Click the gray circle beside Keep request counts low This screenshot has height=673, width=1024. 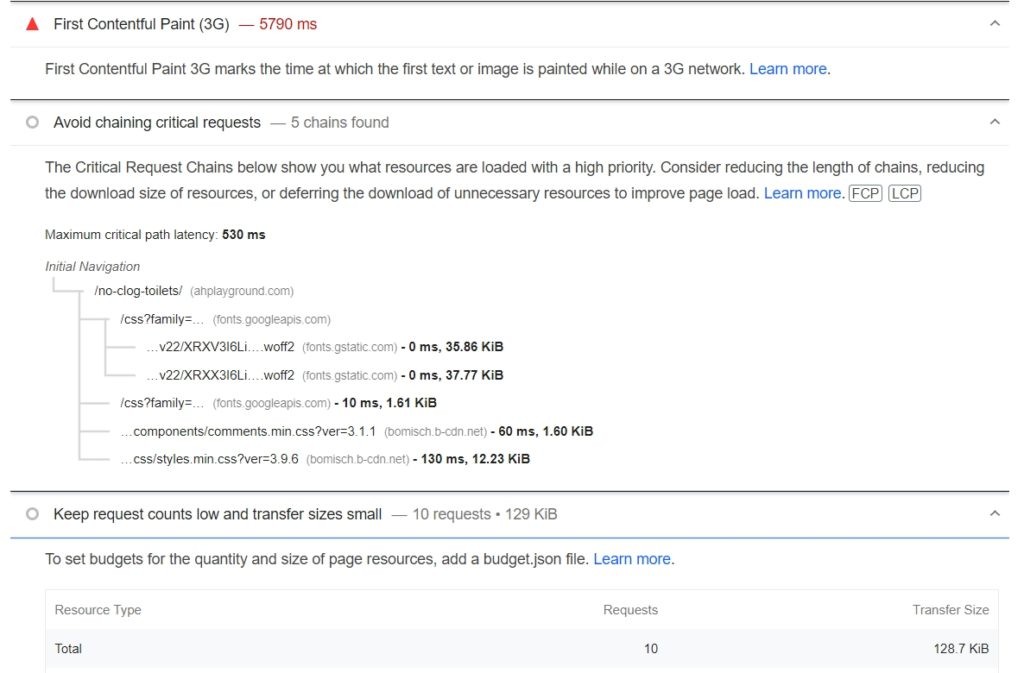tap(33, 514)
